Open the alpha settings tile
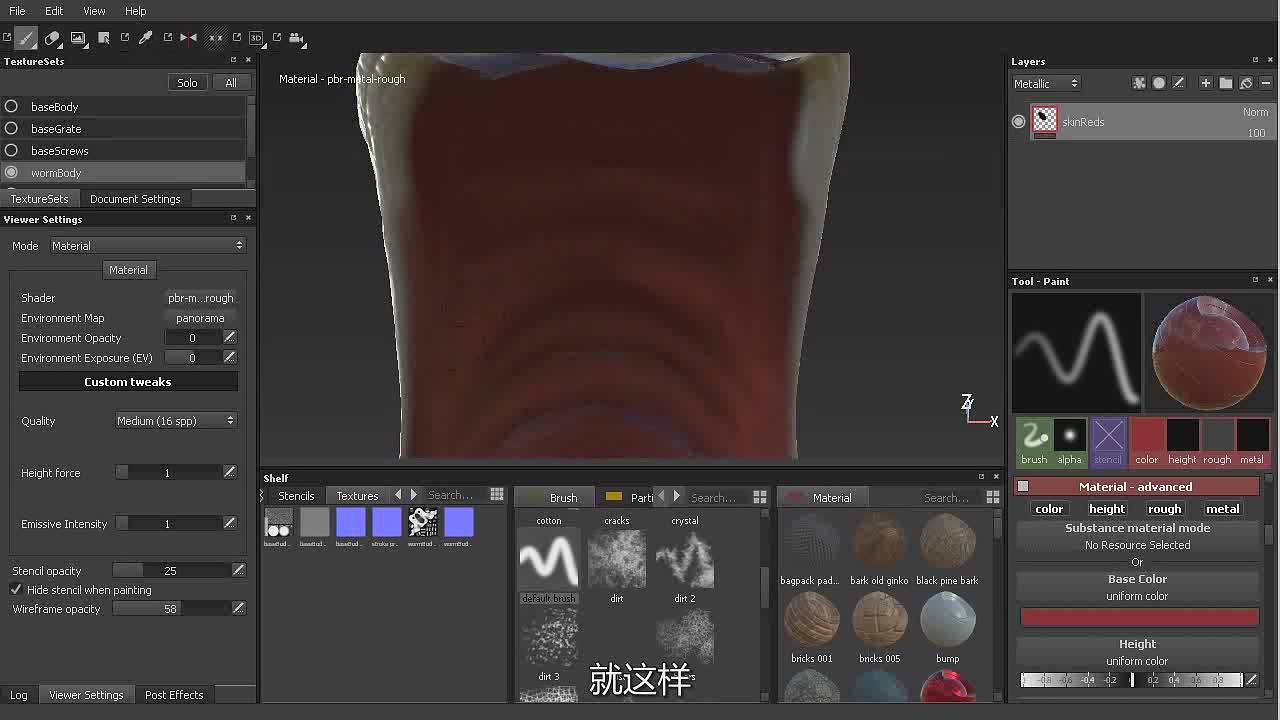This screenshot has height=720, width=1280. coord(1070,442)
